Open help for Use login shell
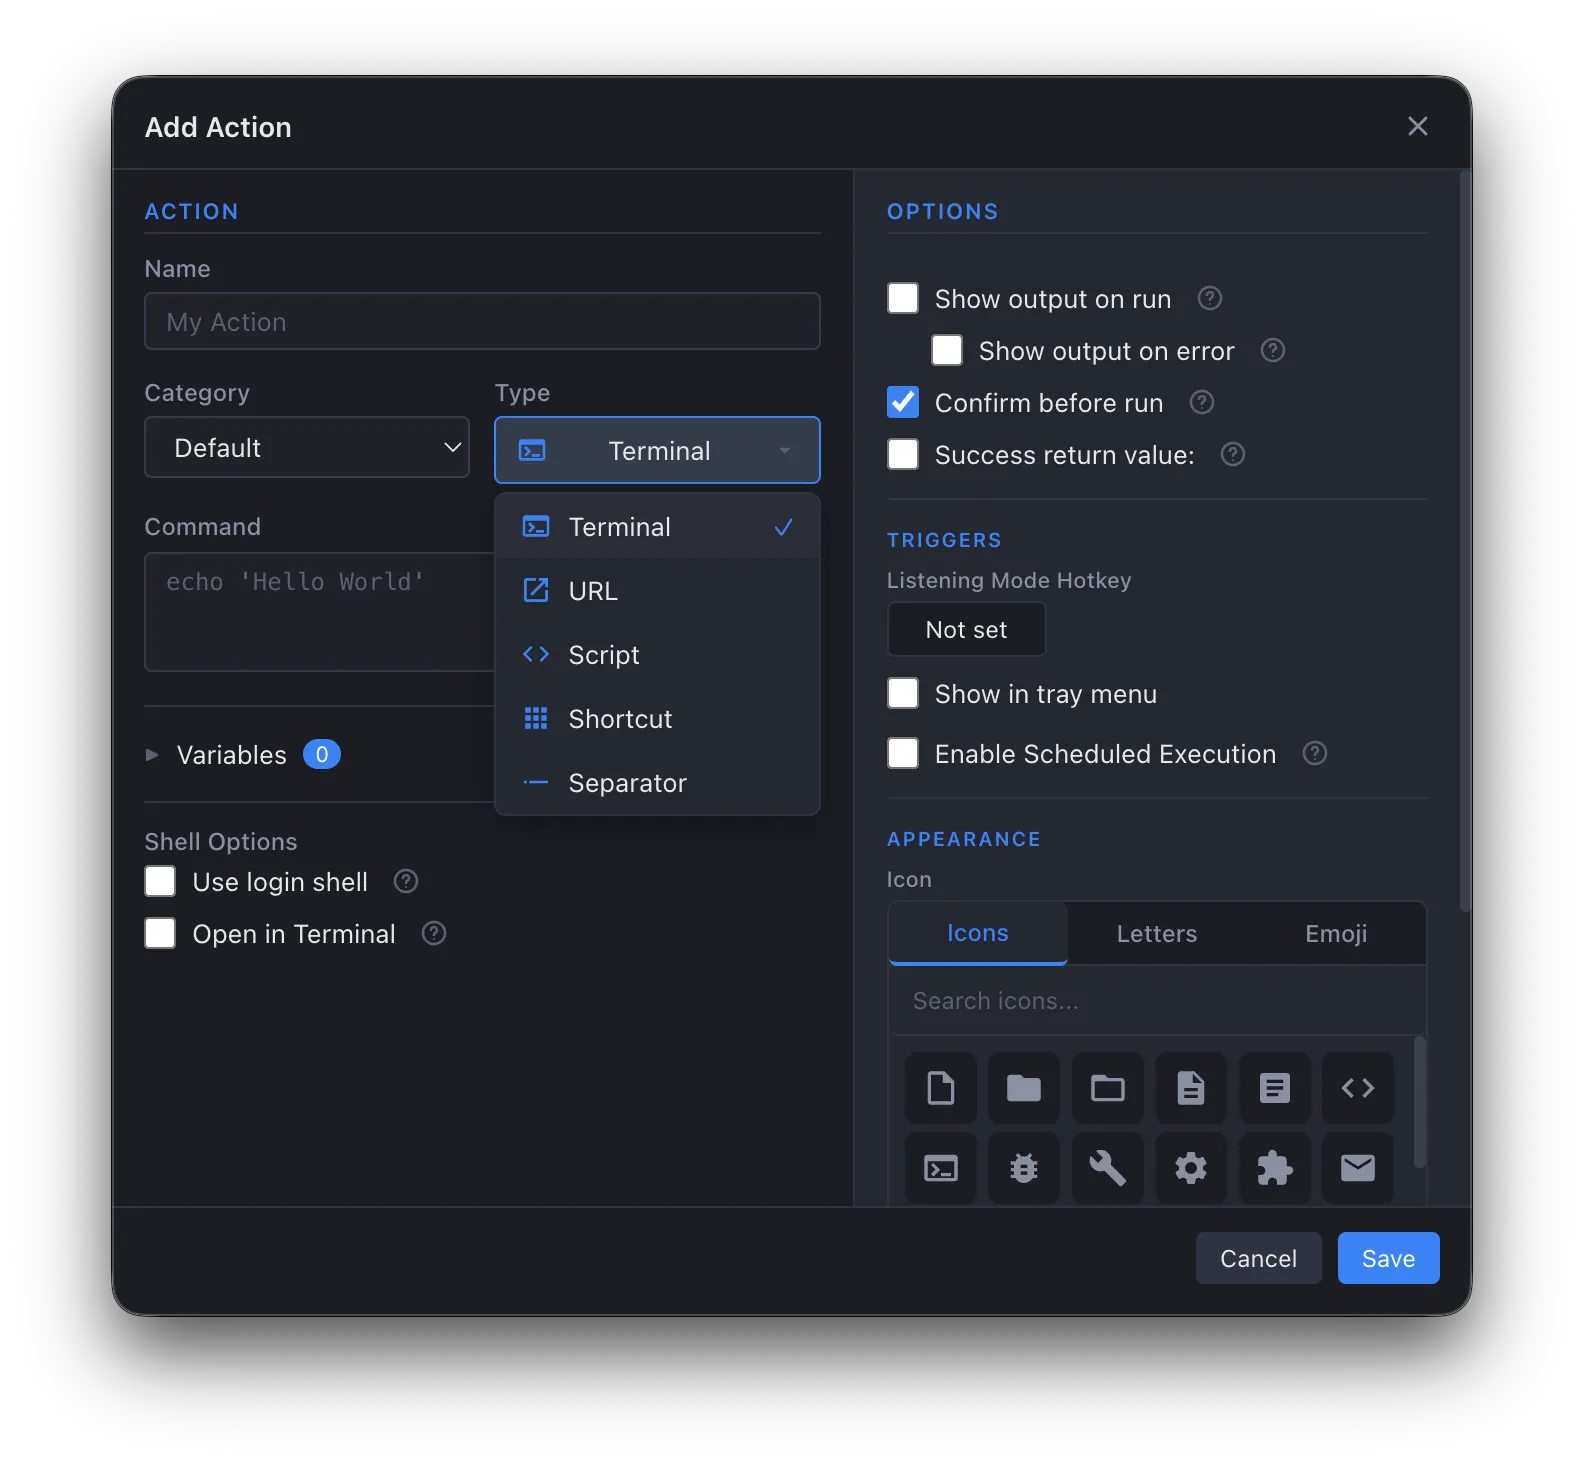 [405, 881]
